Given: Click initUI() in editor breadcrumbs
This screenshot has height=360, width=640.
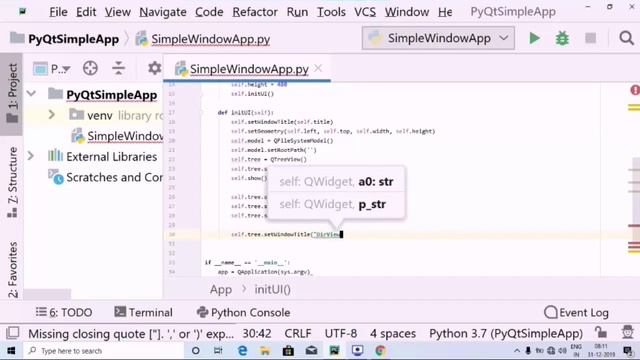Looking at the screenshot, I should click(x=273, y=290).
